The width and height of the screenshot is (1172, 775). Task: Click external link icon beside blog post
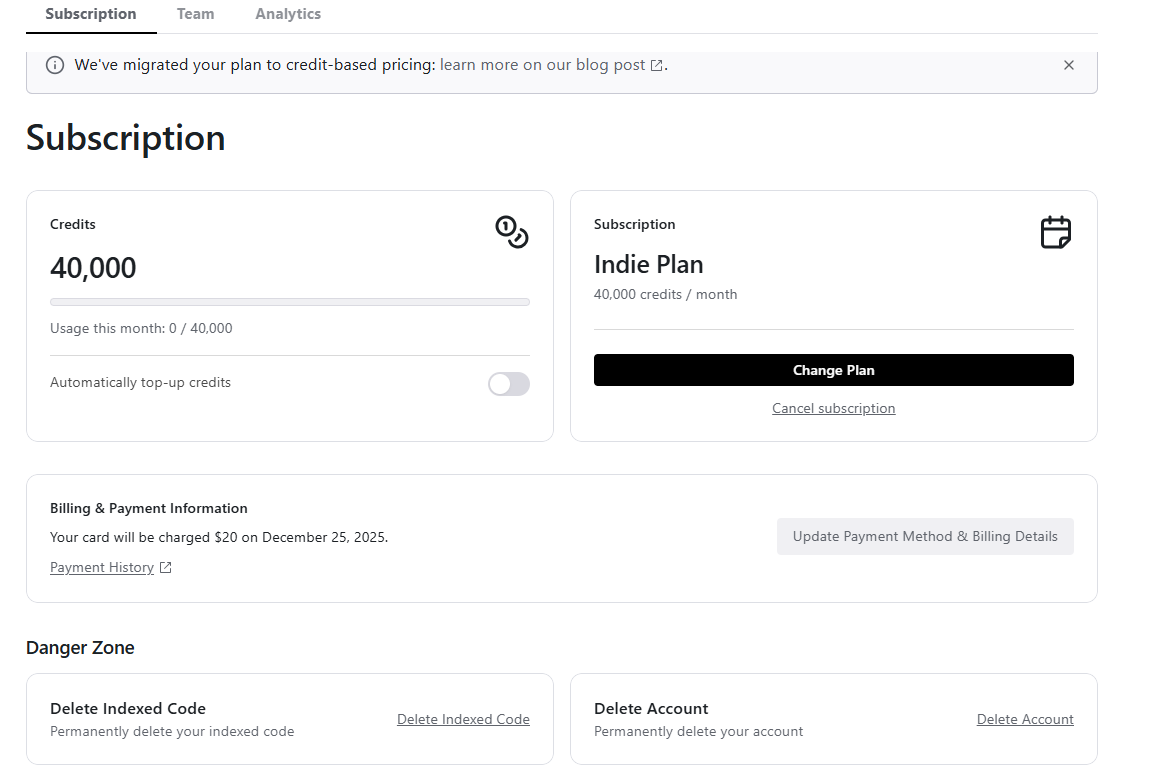pos(656,66)
